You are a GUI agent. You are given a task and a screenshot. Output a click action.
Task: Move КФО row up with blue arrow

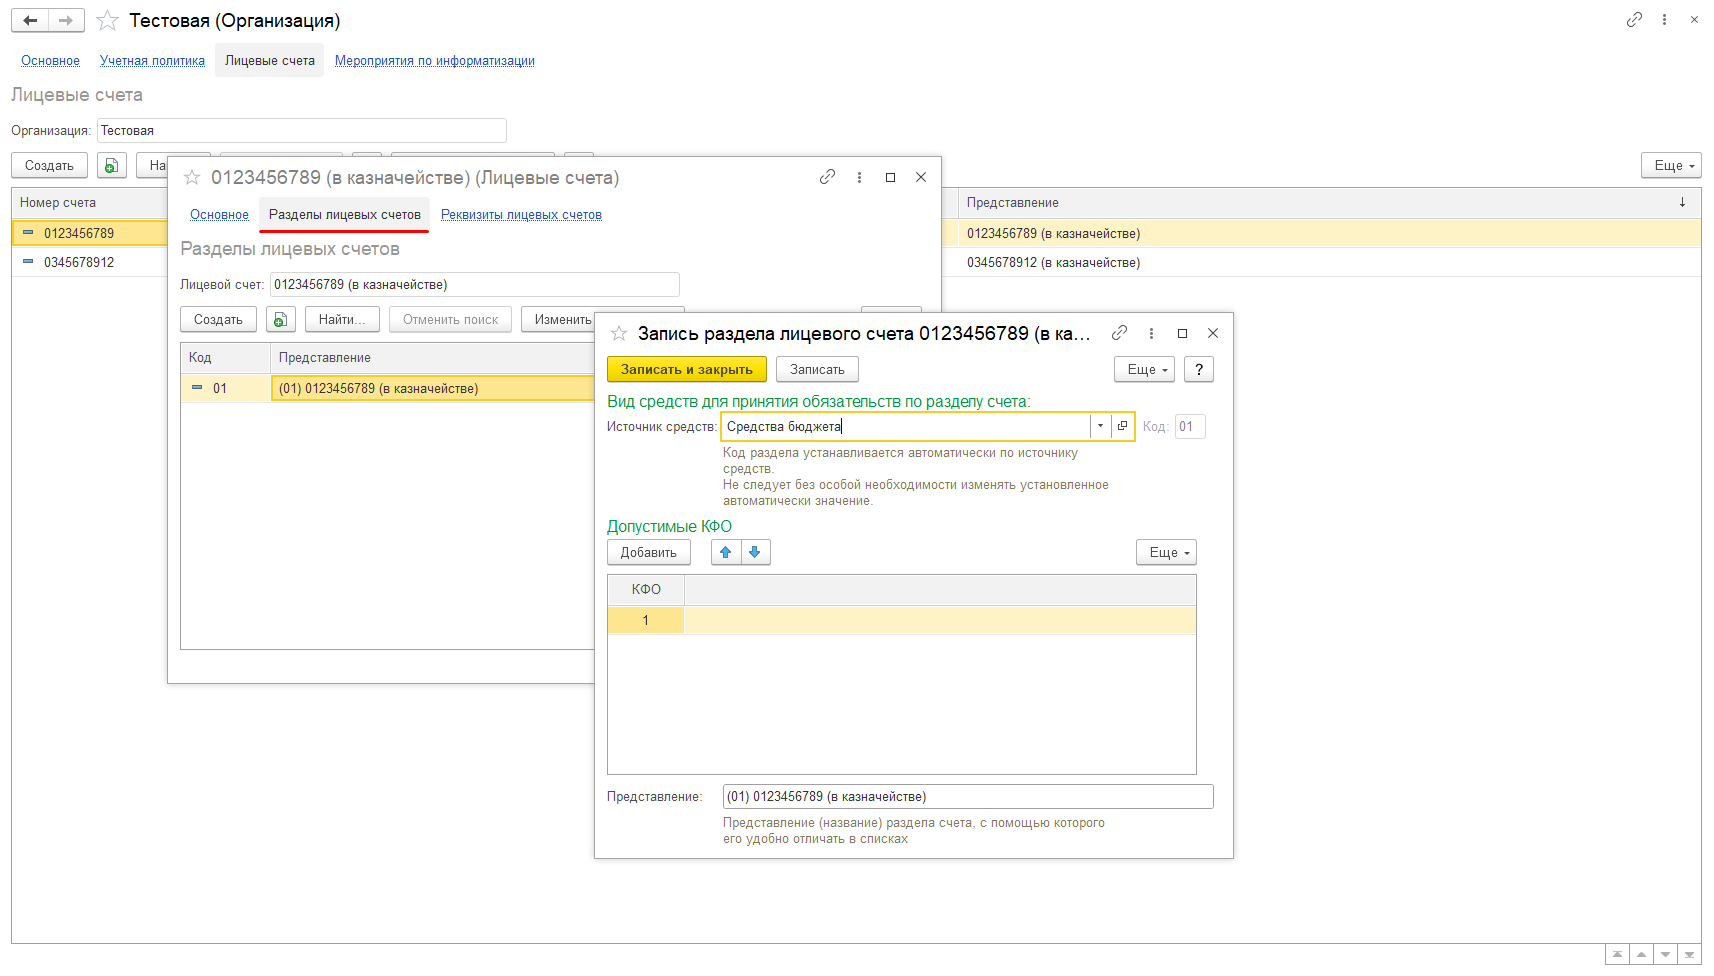point(726,553)
